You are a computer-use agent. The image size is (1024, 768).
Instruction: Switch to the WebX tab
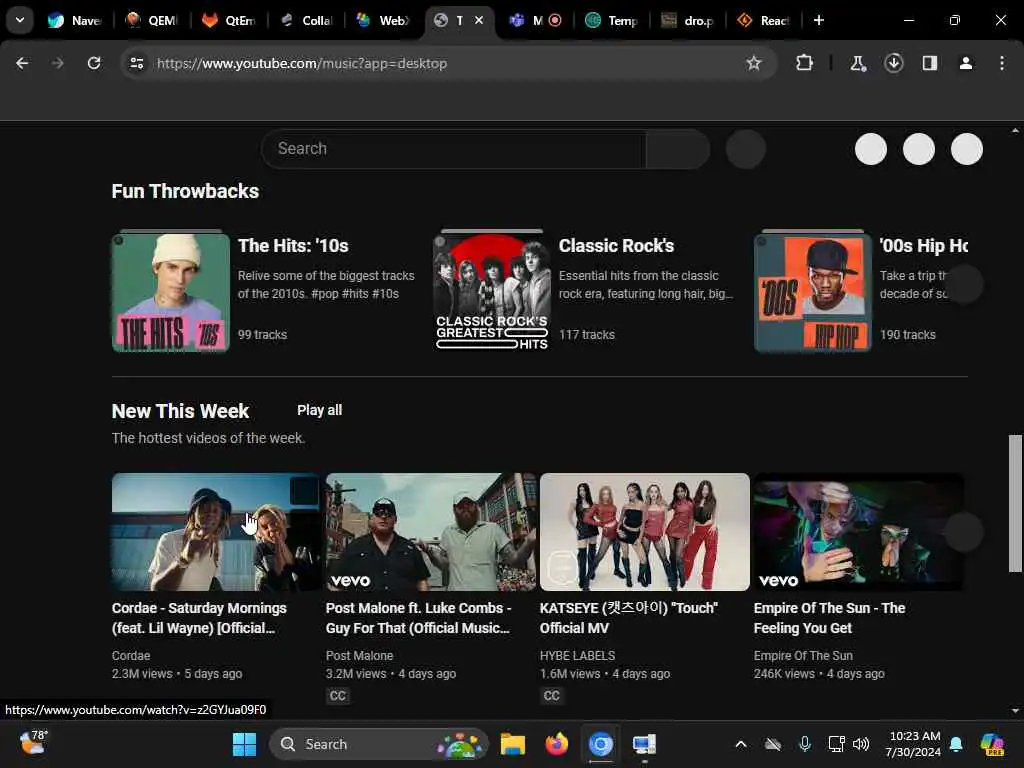383,20
